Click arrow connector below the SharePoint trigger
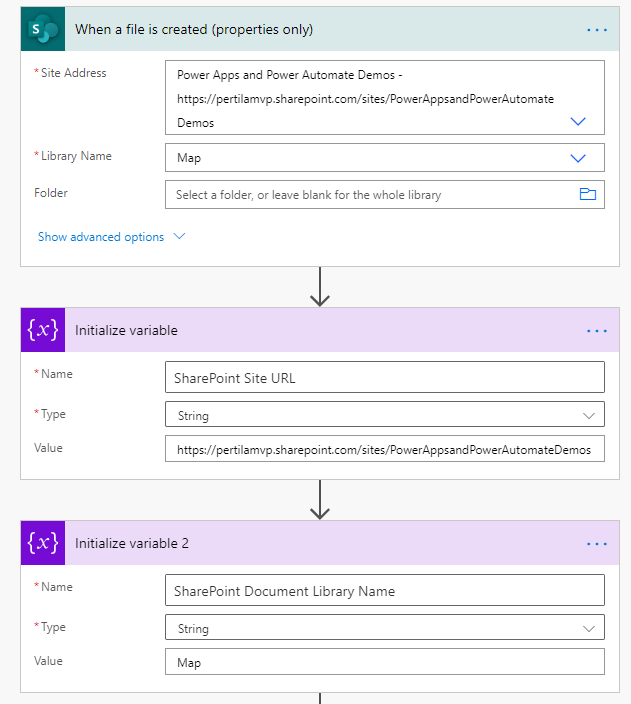631x704 pixels. (320, 287)
